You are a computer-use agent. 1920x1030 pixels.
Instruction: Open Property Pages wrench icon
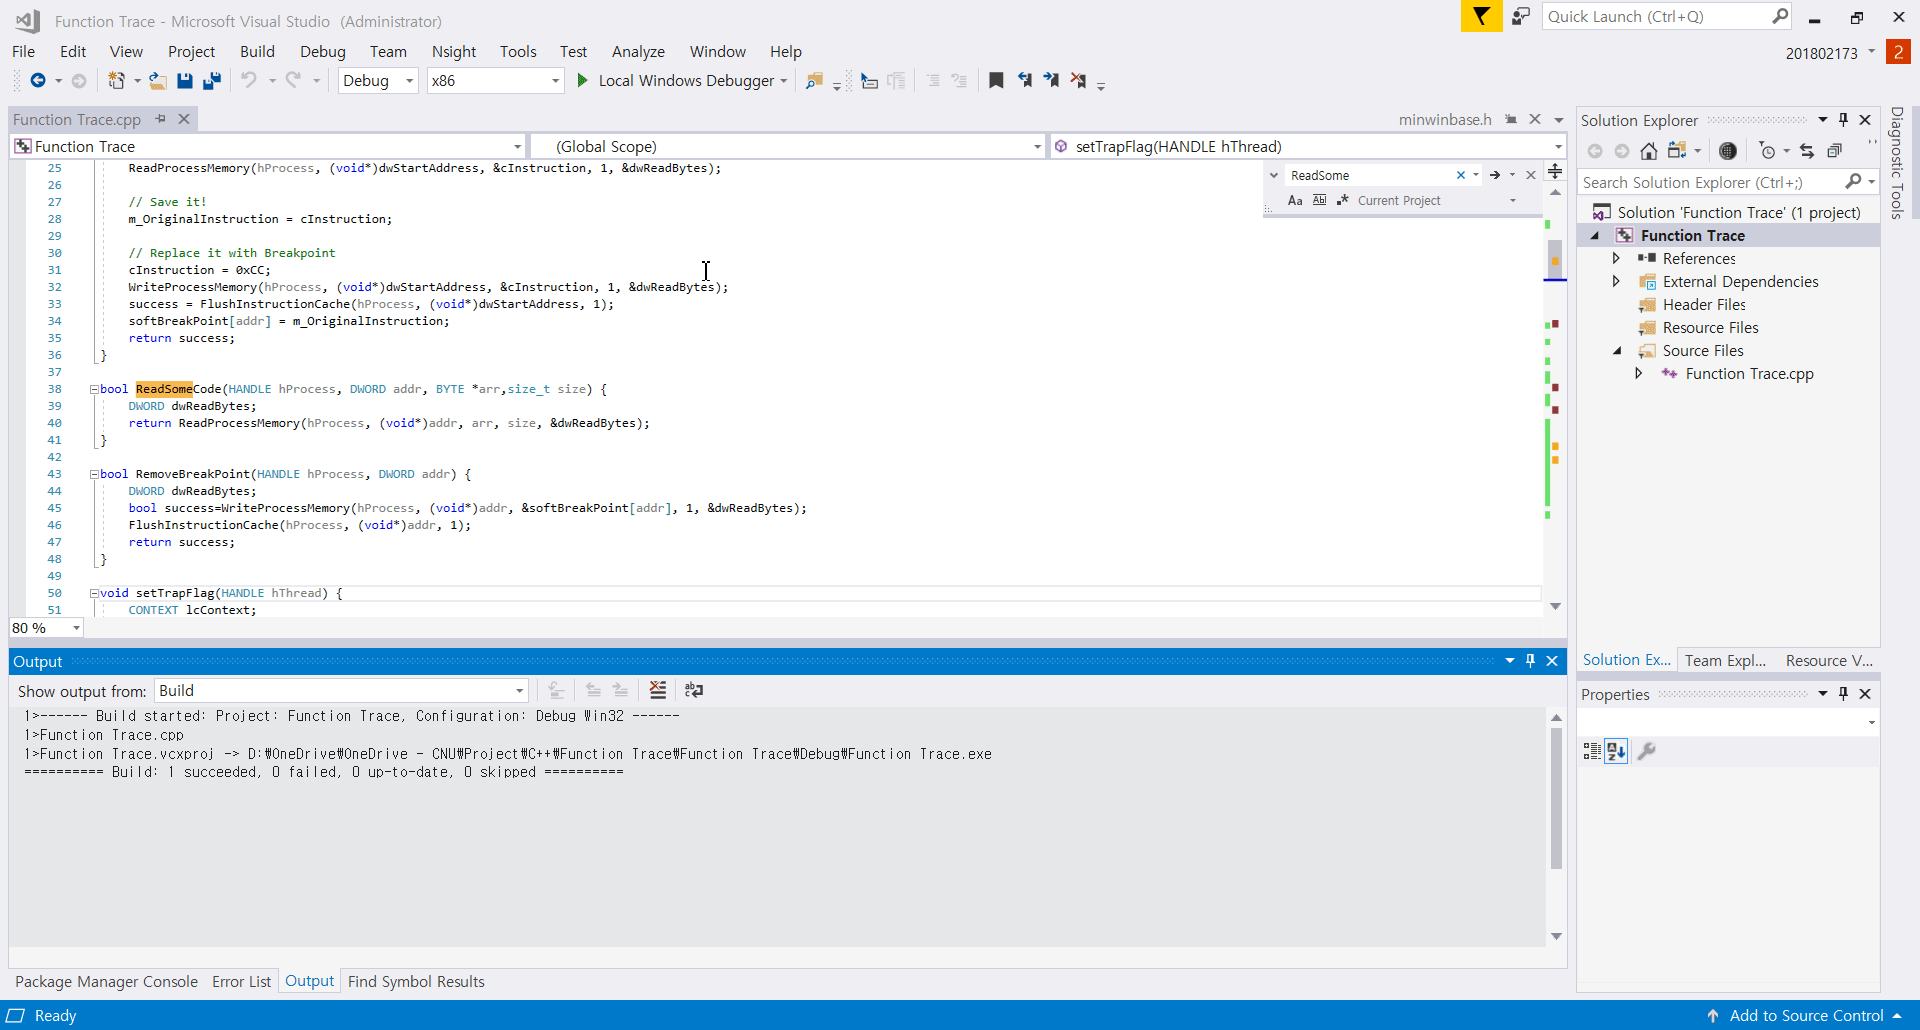(1646, 751)
